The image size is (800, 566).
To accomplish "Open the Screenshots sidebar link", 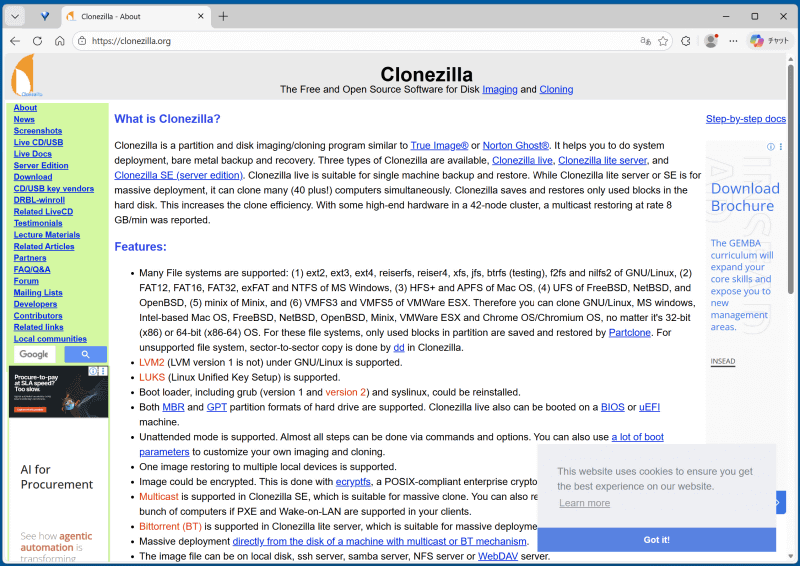I will coord(38,131).
